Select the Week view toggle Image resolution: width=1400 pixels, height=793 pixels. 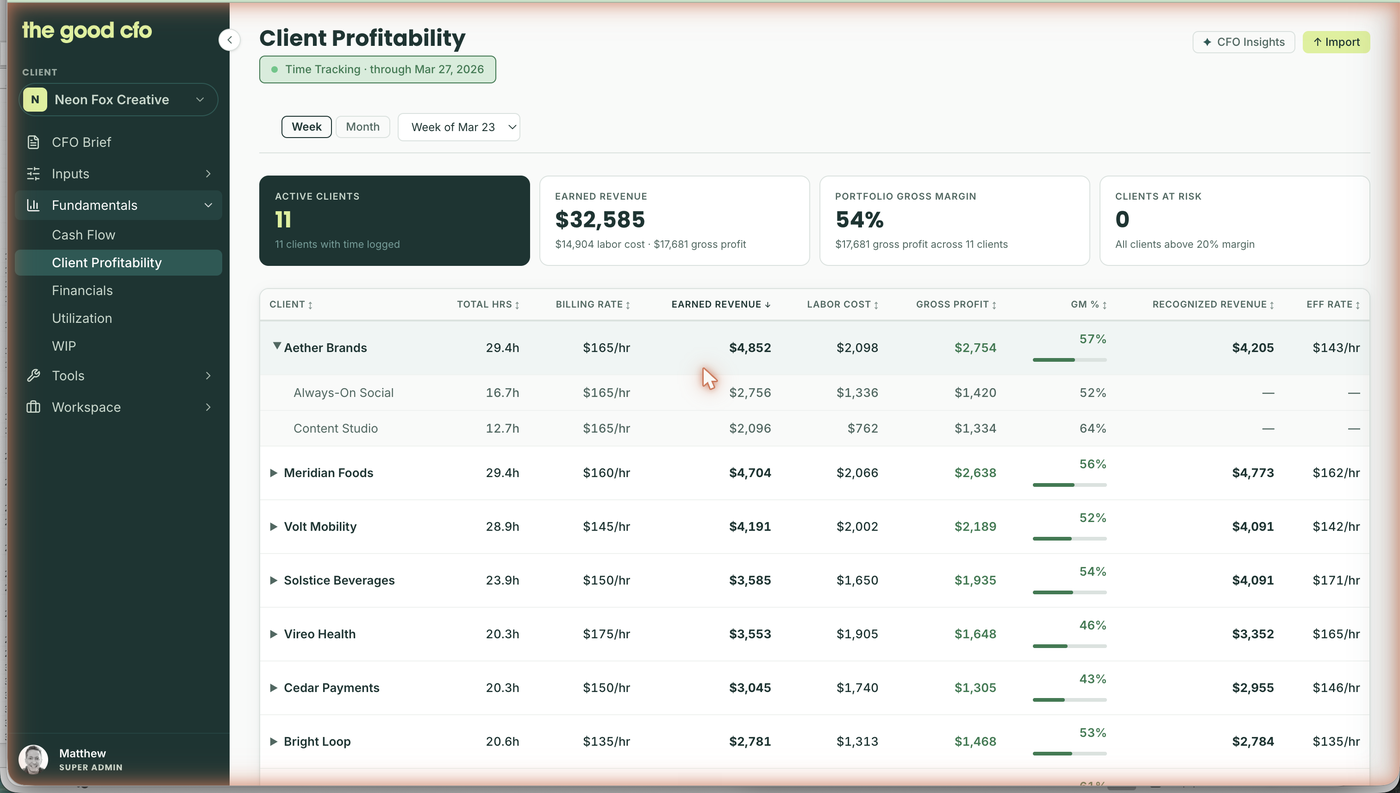tap(307, 127)
